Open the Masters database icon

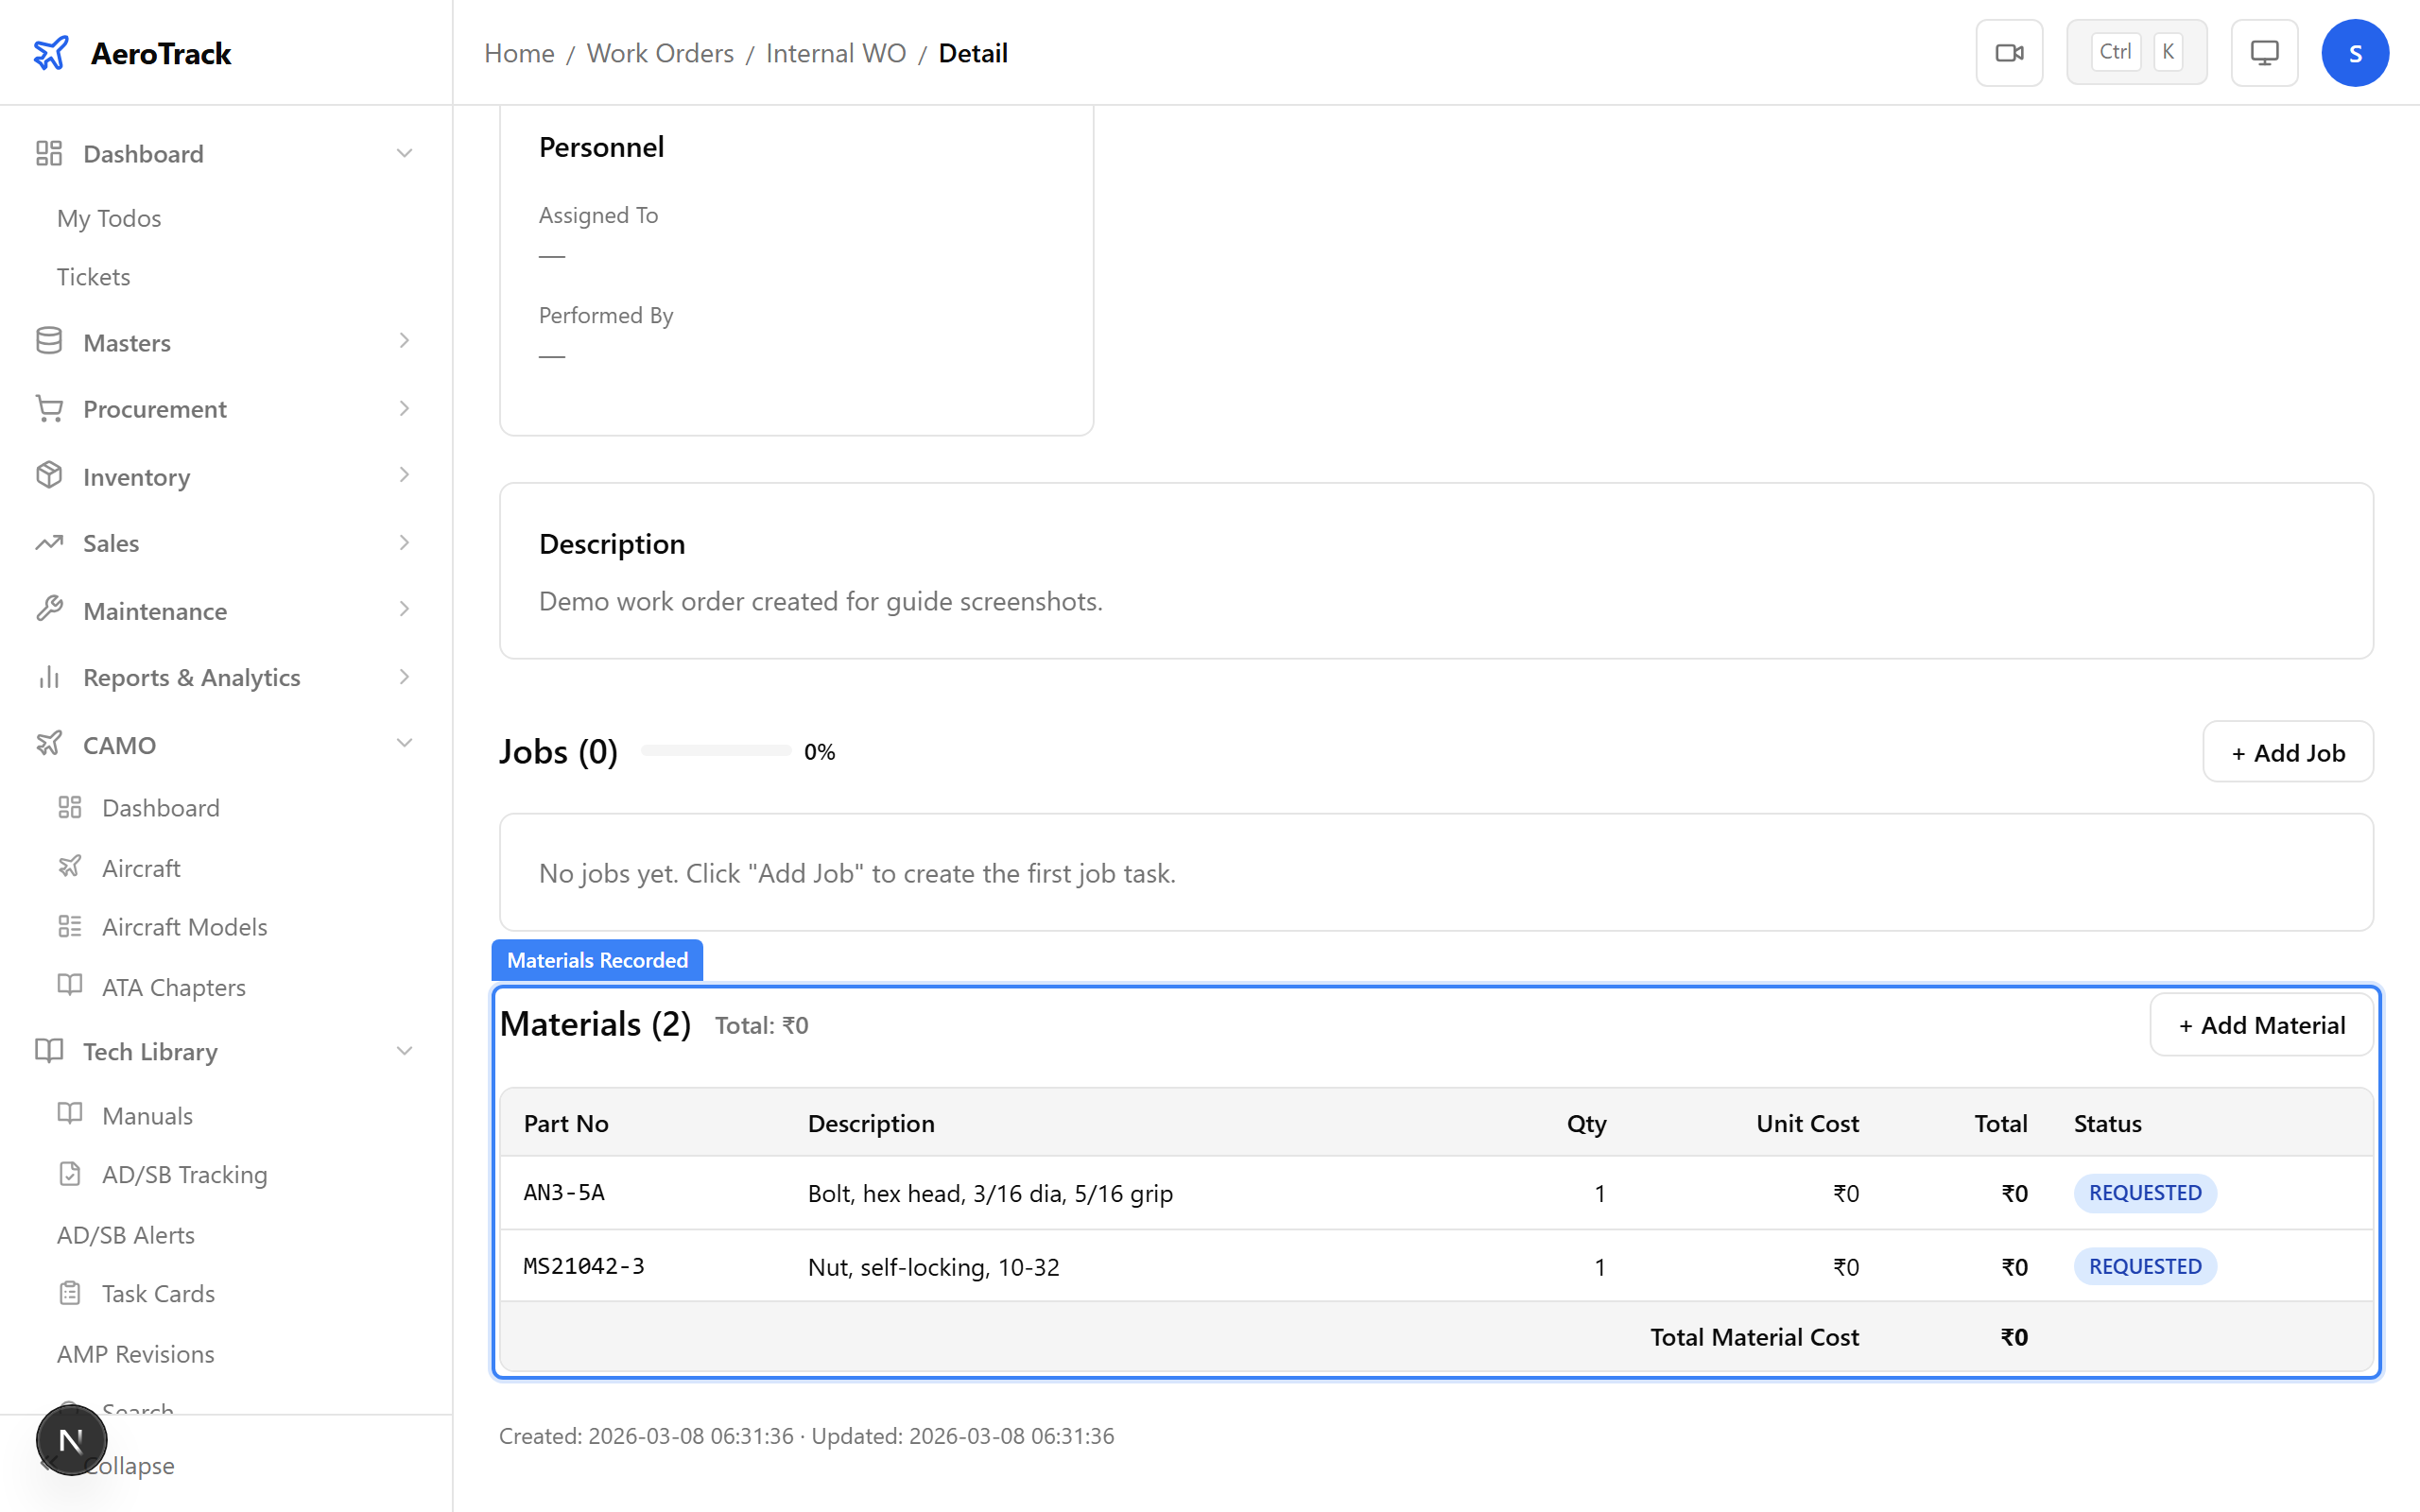pyautogui.click(x=49, y=341)
